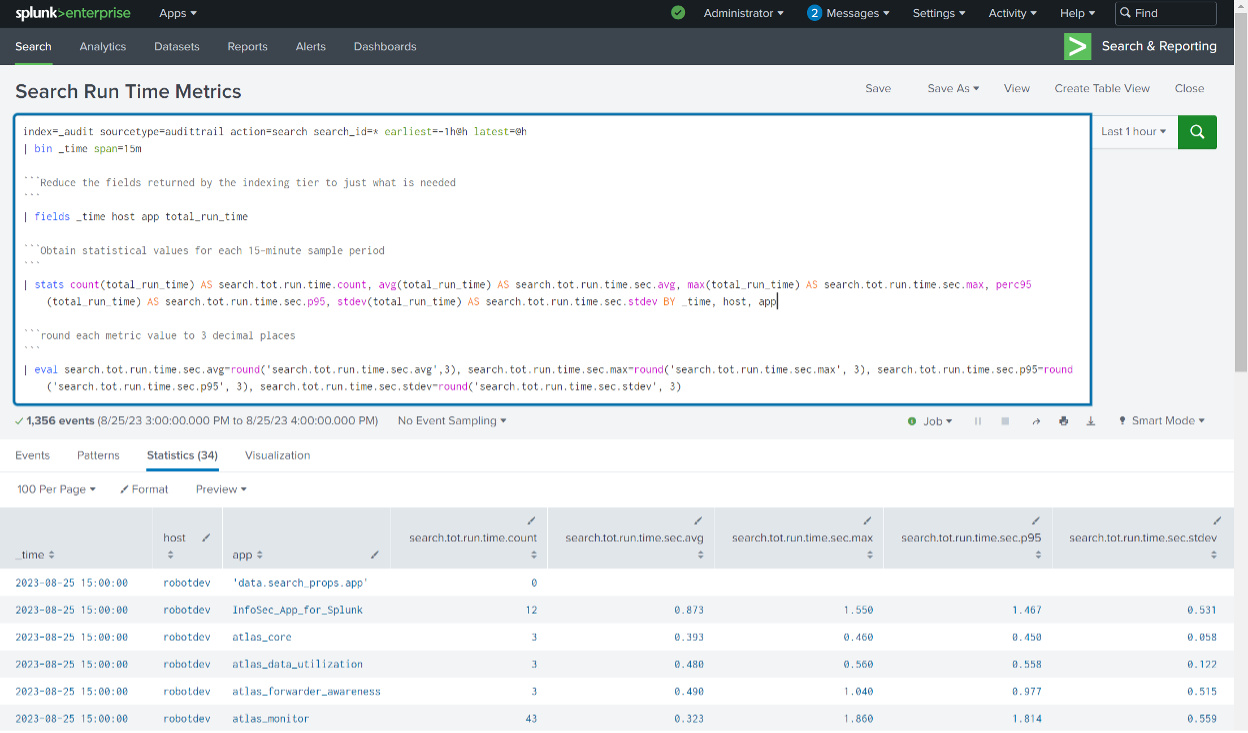Expand the Activity menu
The width and height of the screenshot is (1248, 733).
(x=1012, y=13)
